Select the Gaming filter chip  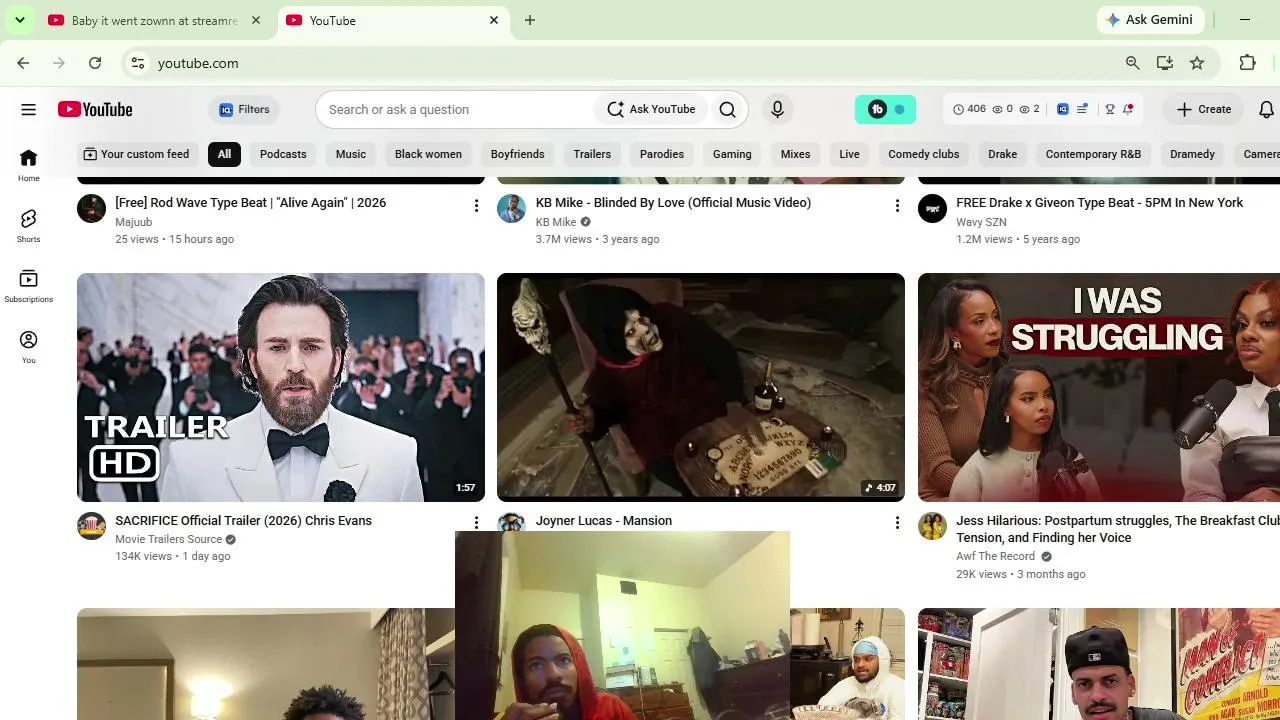tap(732, 154)
